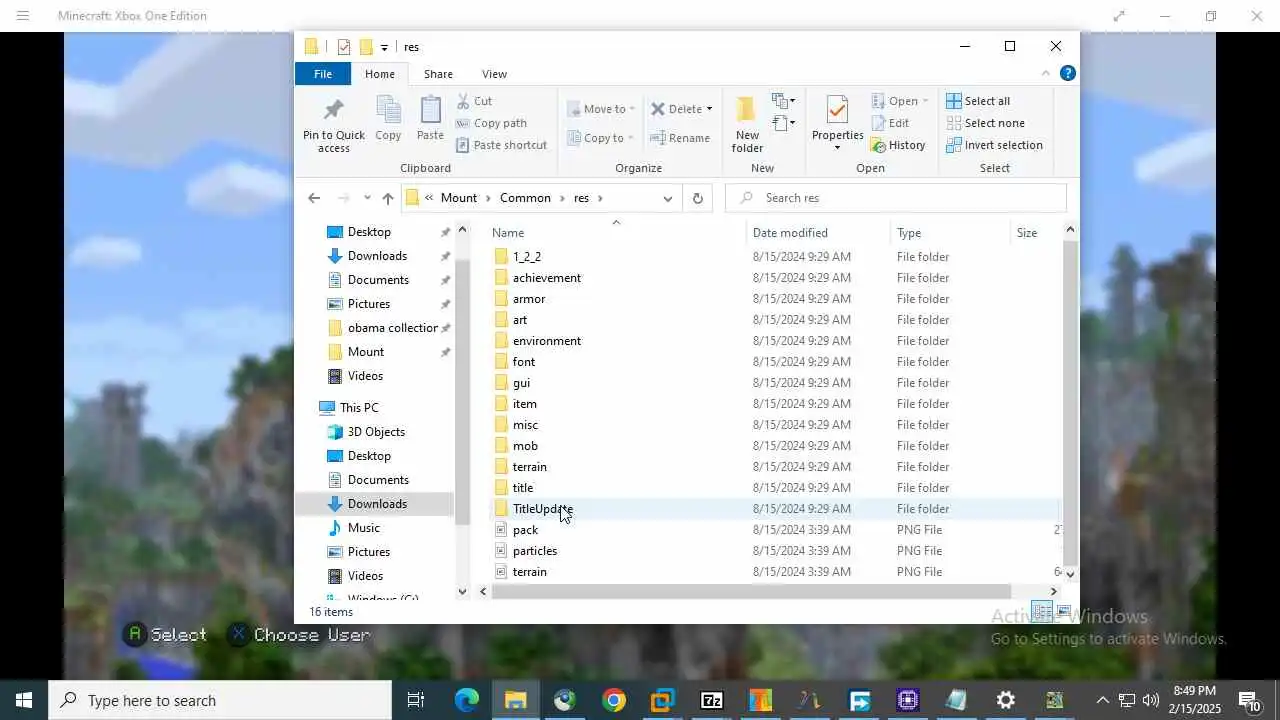Open Microsoft Edge from taskbar
Viewport: 1280px width, 720px height.
tap(467, 701)
